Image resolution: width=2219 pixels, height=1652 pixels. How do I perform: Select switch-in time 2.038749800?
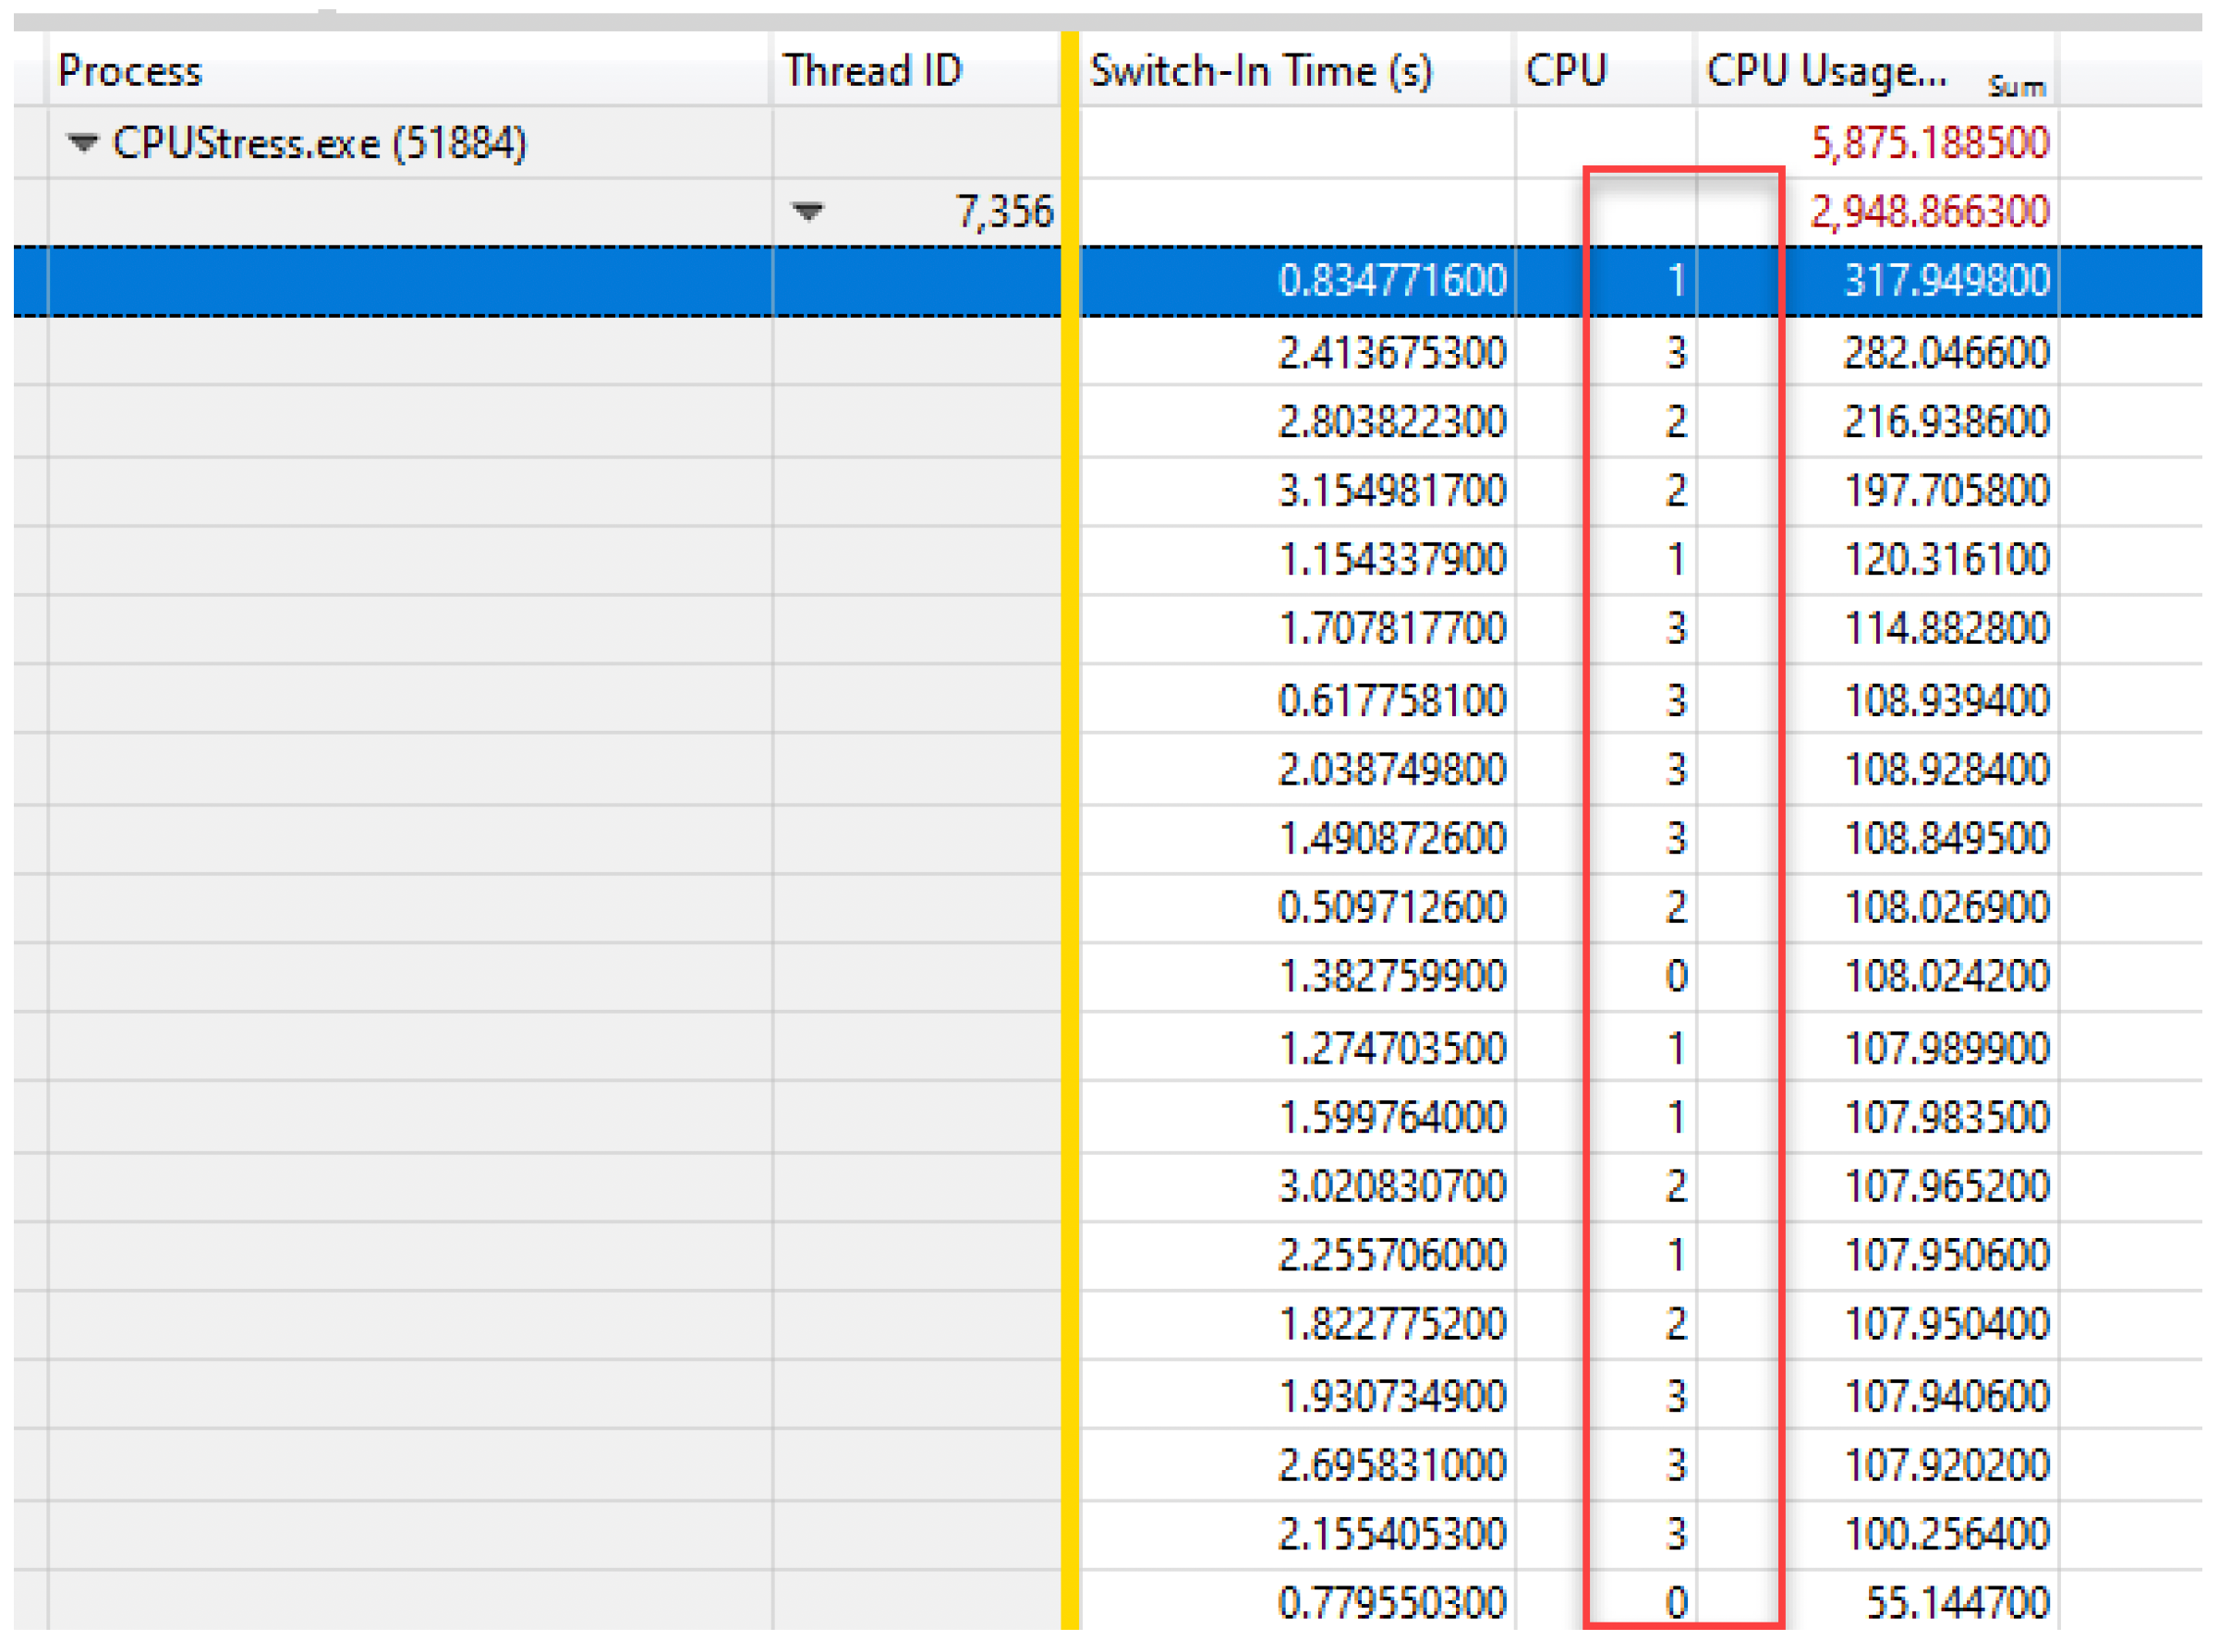pyautogui.click(x=1392, y=769)
